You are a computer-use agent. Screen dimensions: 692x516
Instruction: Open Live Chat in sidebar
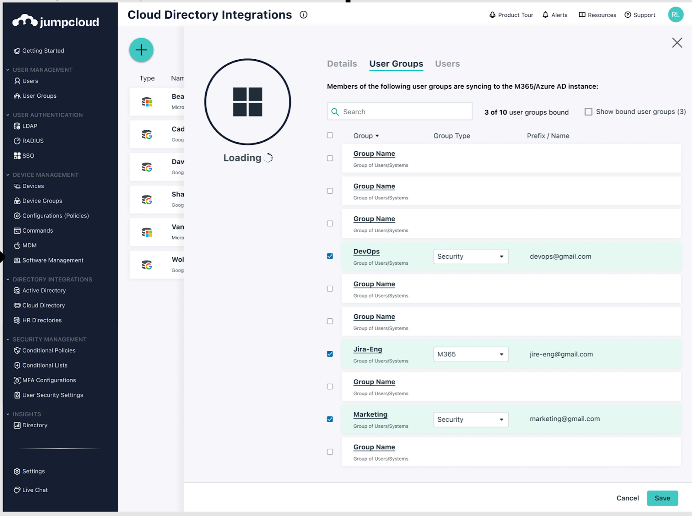point(34,490)
